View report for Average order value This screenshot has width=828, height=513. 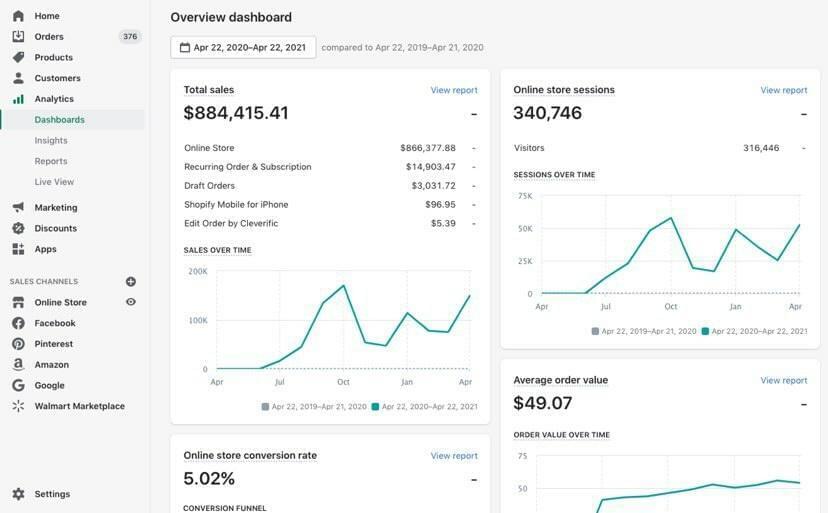[x=783, y=380]
